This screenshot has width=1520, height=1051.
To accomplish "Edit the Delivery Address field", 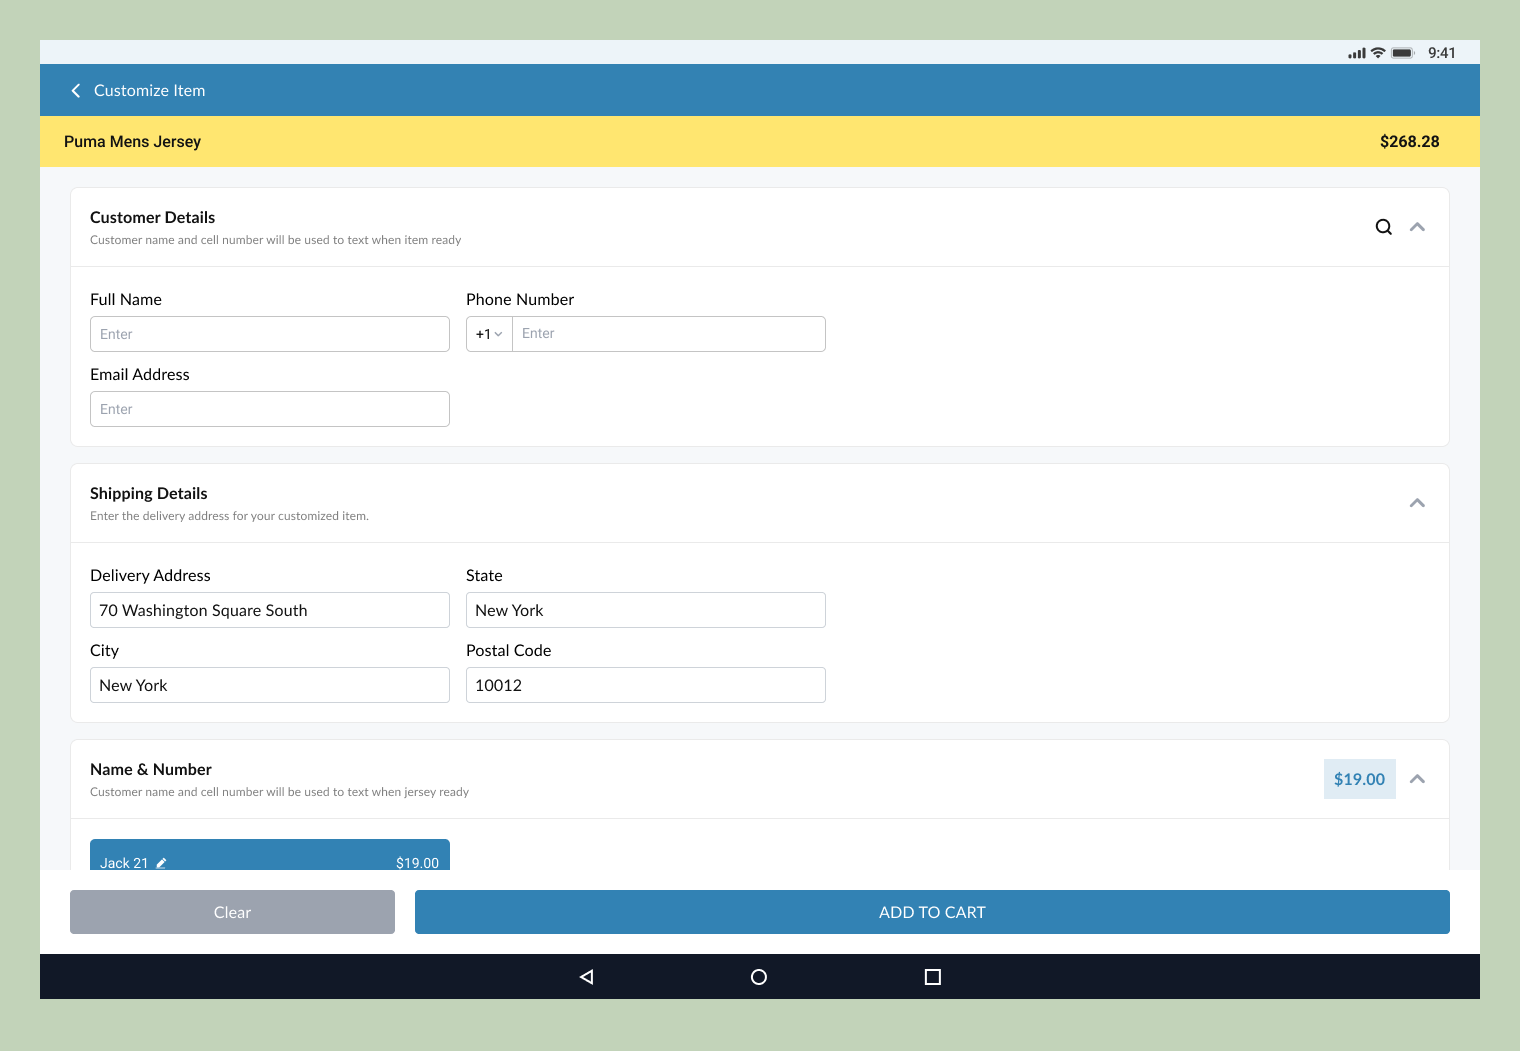I will pos(270,610).
